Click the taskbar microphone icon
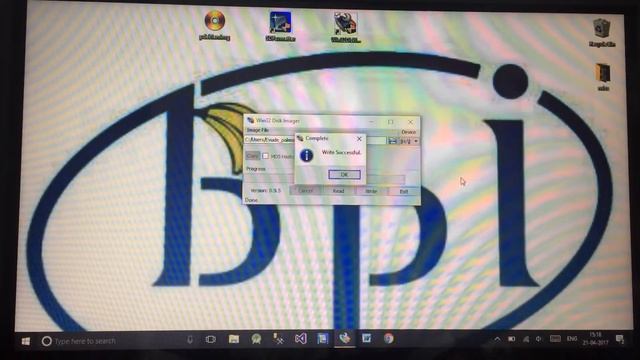Screen dimensions: 640x360 click(190, 340)
